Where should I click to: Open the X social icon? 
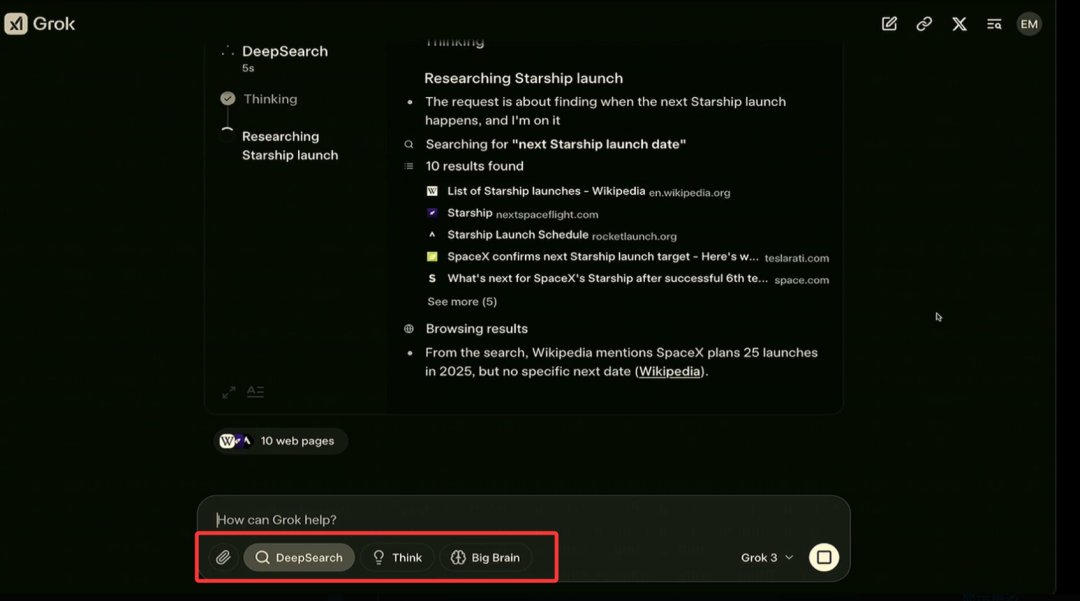[x=959, y=24]
